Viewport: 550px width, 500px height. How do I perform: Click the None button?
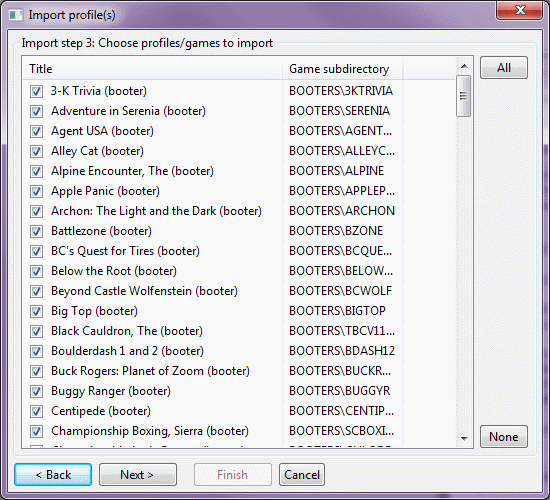[x=504, y=437]
